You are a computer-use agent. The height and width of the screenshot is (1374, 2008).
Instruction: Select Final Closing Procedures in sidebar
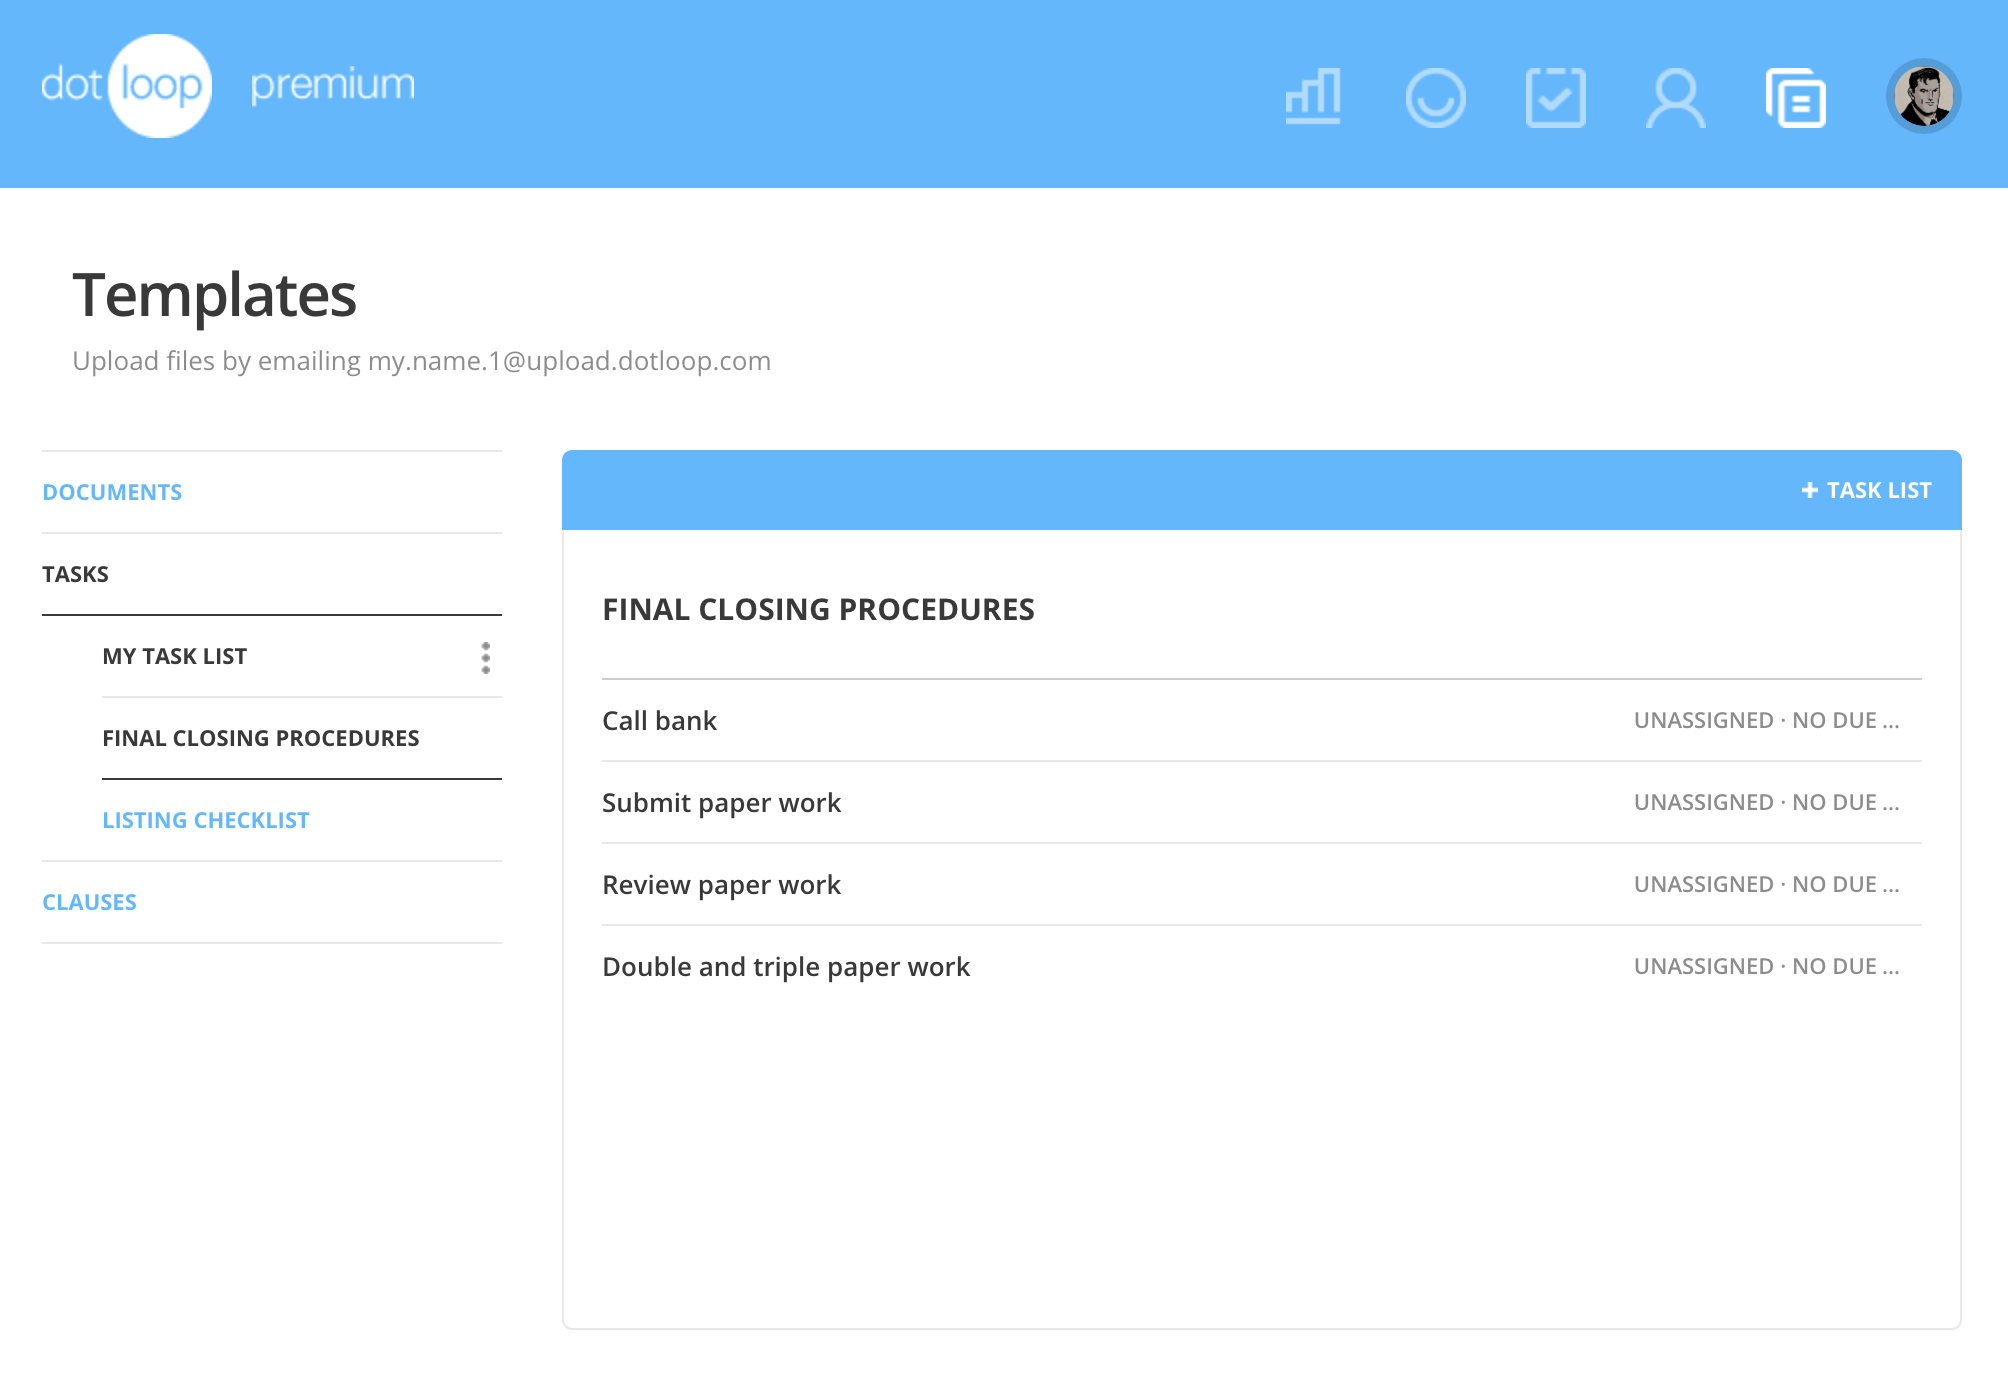260,738
